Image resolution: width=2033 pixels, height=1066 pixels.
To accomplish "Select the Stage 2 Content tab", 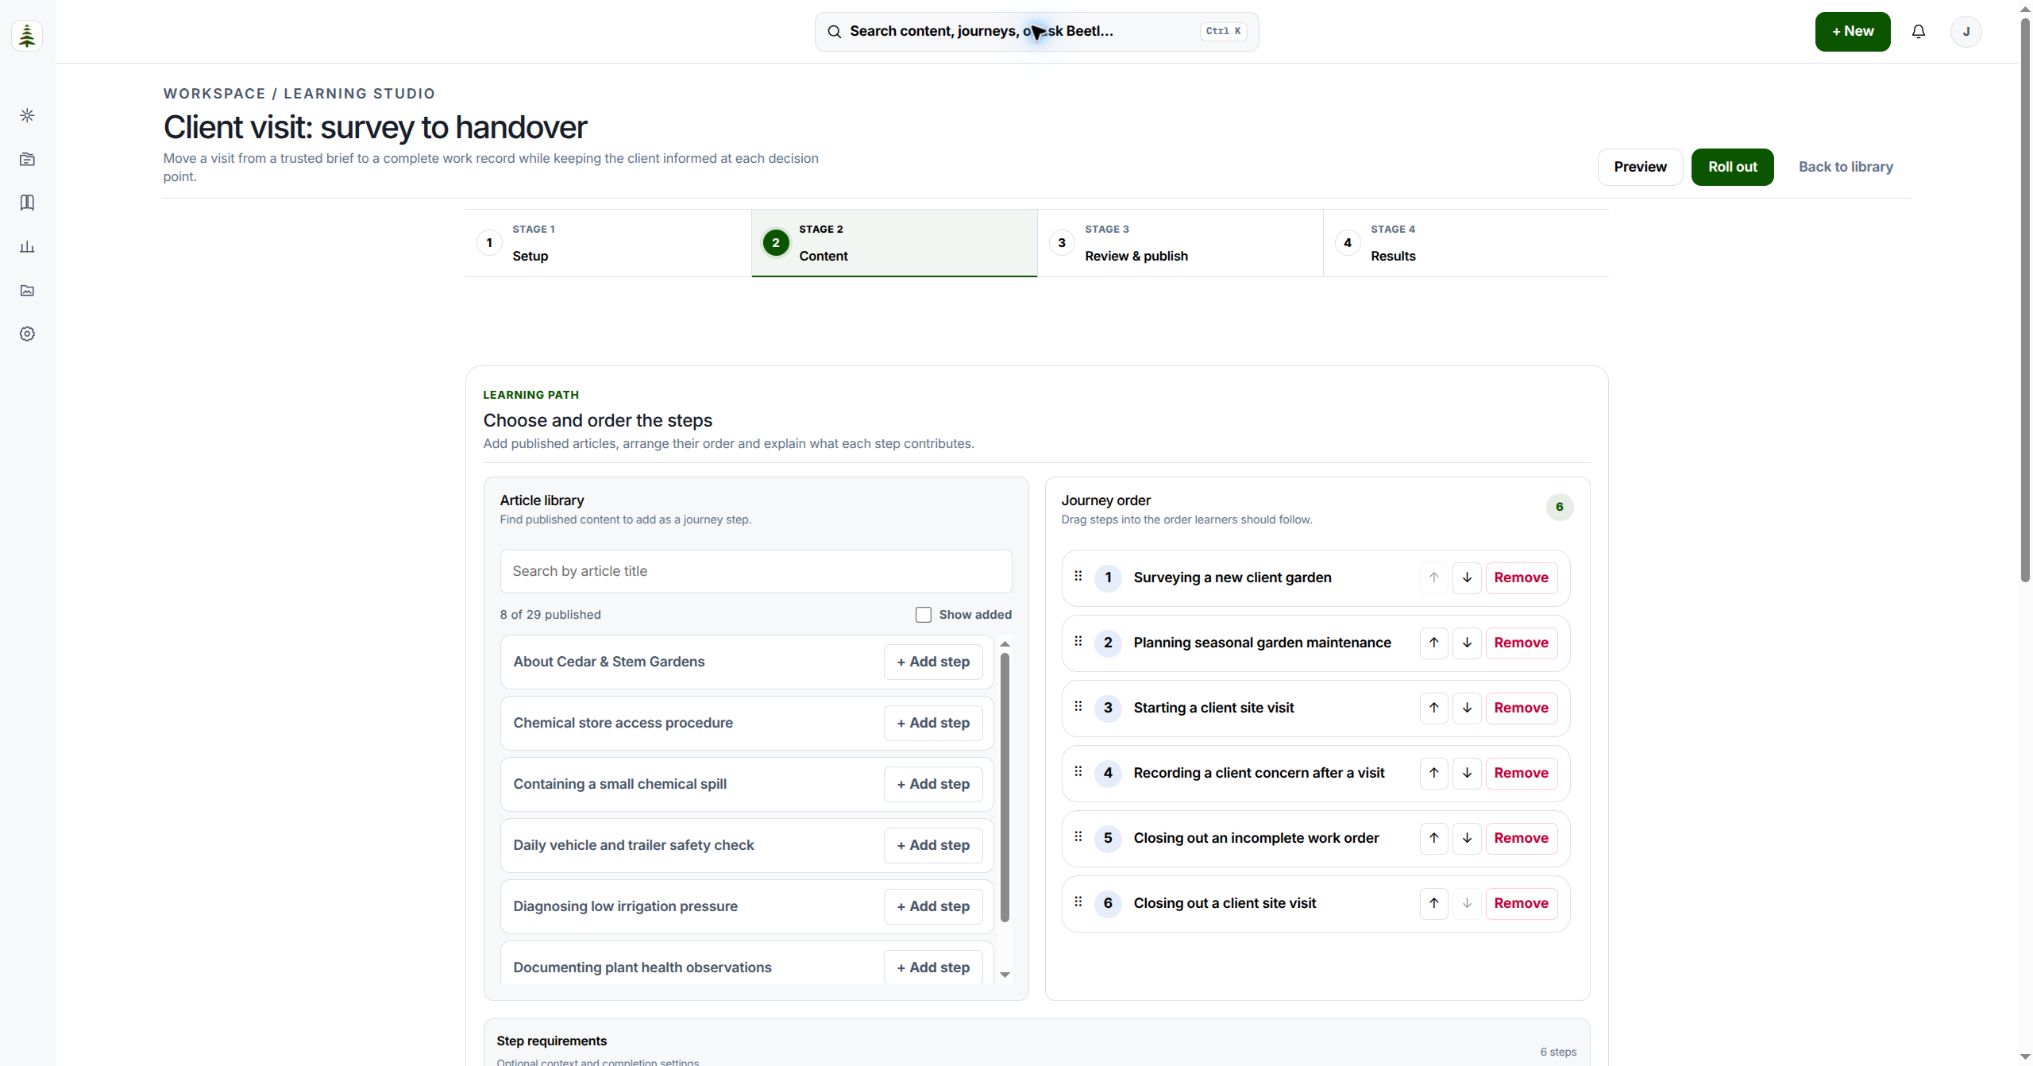I will click(894, 243).
